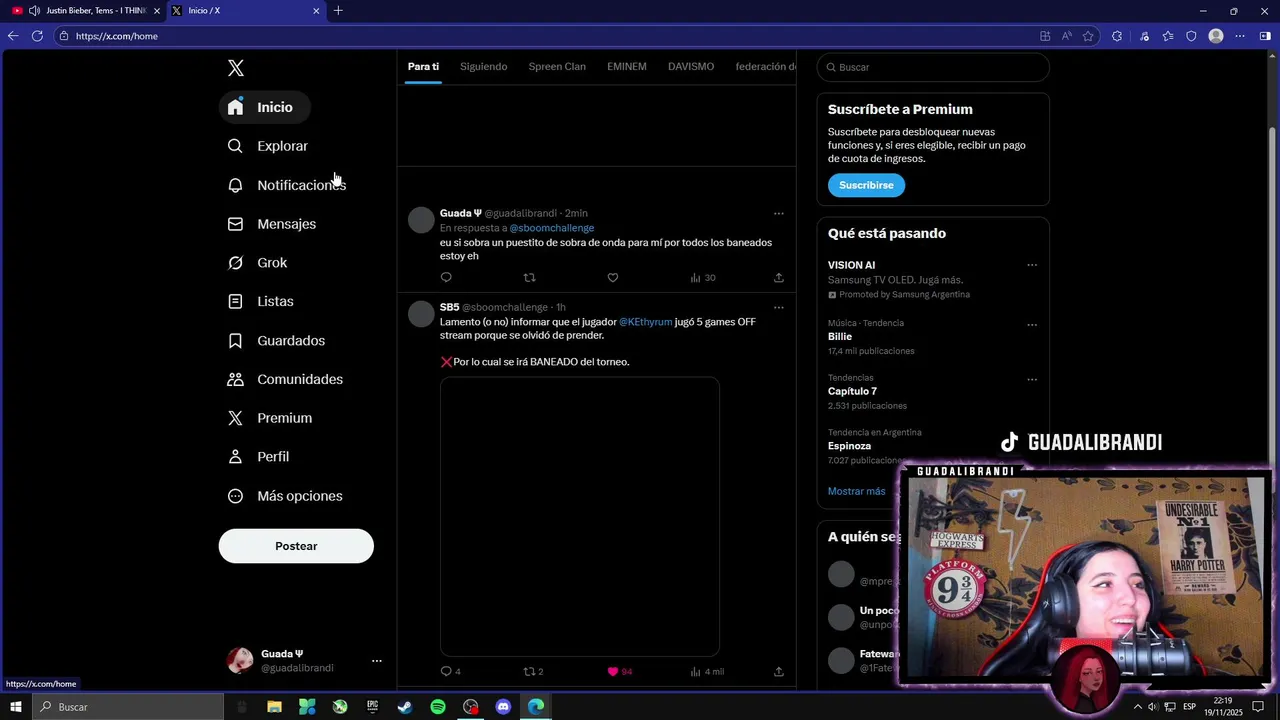The width and height of the screenshot is (1280, 720).
Task: Reply to SB5 post with 4 replies
Action: (x=450, y=671)
